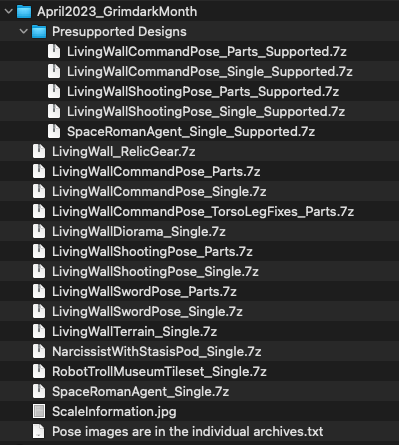This screenshot has height=445, width=399.
Task: Select SpaceRomanAgent_Single.7z file name
Action: 140,392
